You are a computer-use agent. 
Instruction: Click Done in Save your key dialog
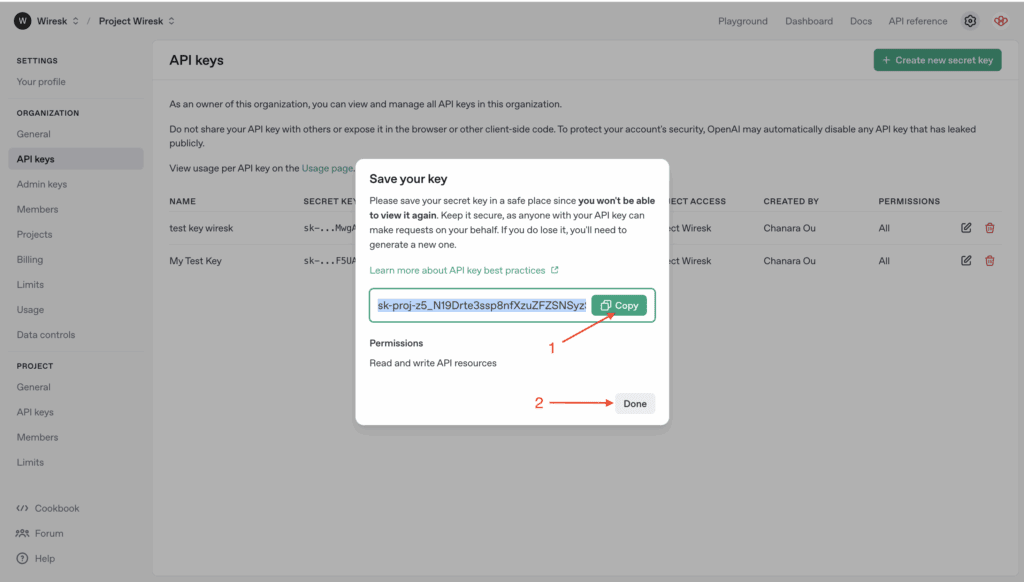coord(634,404)
